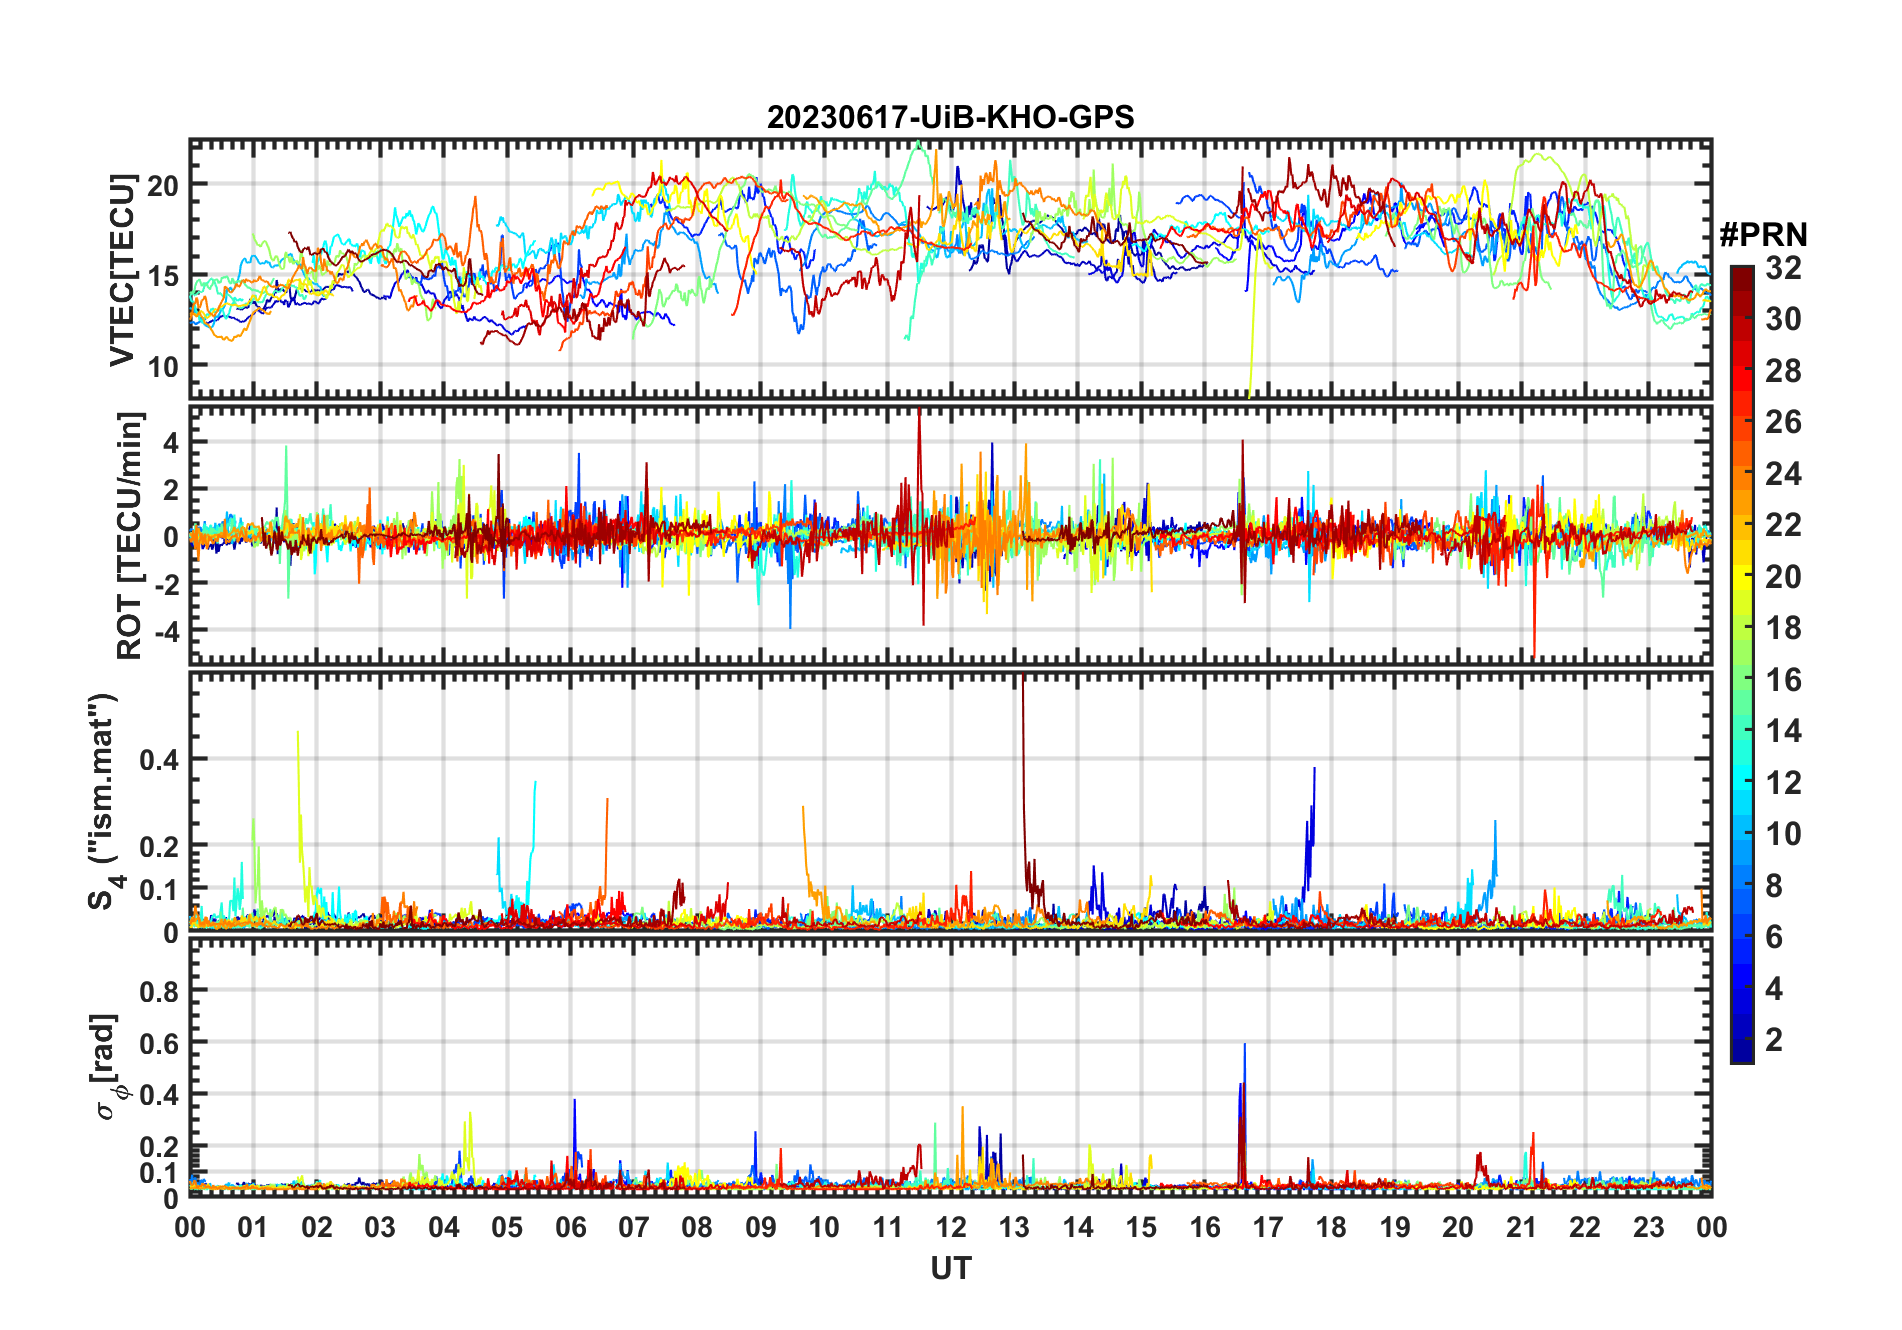This screenshot has height=1330, width=1902.
Task: Click x-axis hour tick label 09
Action: (x=761, y=1227)
